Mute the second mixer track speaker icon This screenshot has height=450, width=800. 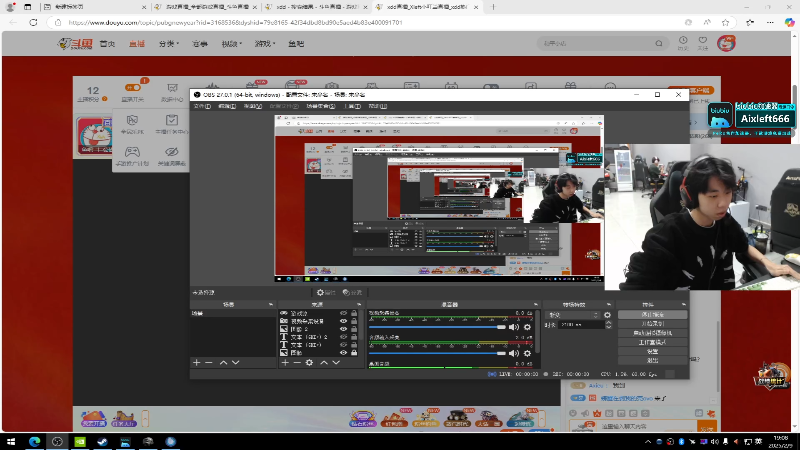pyautogui.click(x=514, y=353)
